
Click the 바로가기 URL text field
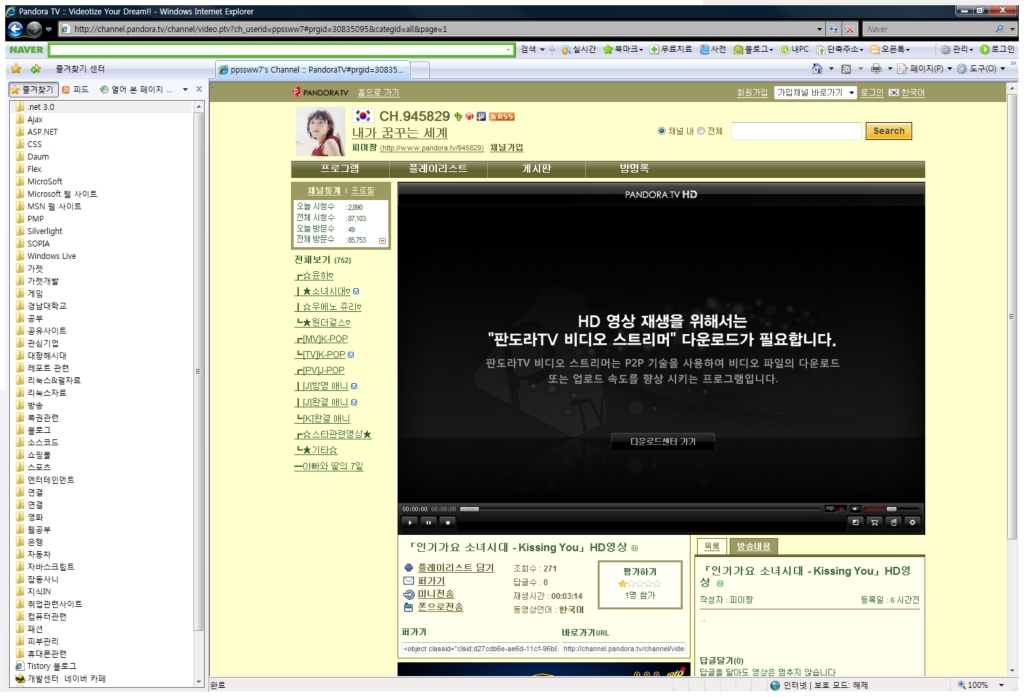[623, 649]
